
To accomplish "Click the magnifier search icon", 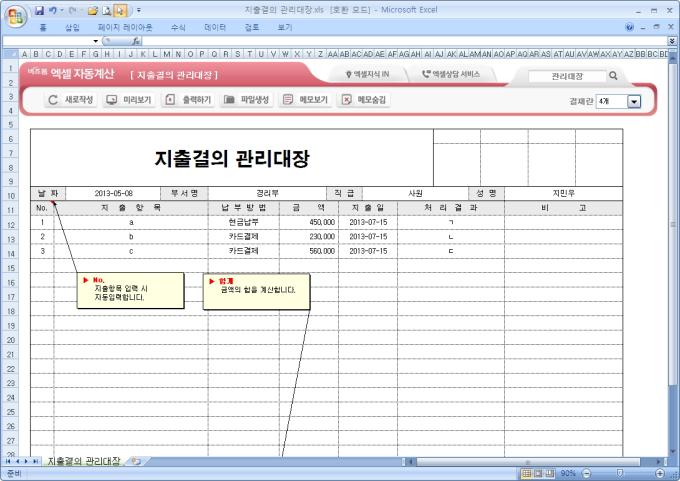I will 613,75.
